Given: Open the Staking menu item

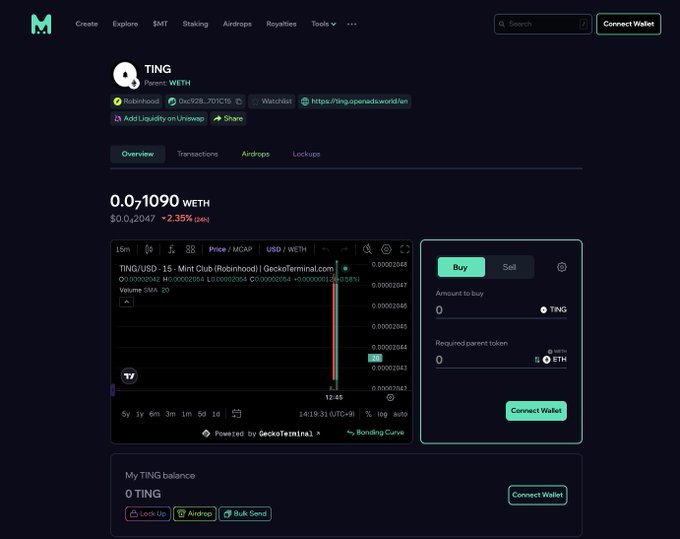Looking at the screenshot, I should tap(195, 24).
